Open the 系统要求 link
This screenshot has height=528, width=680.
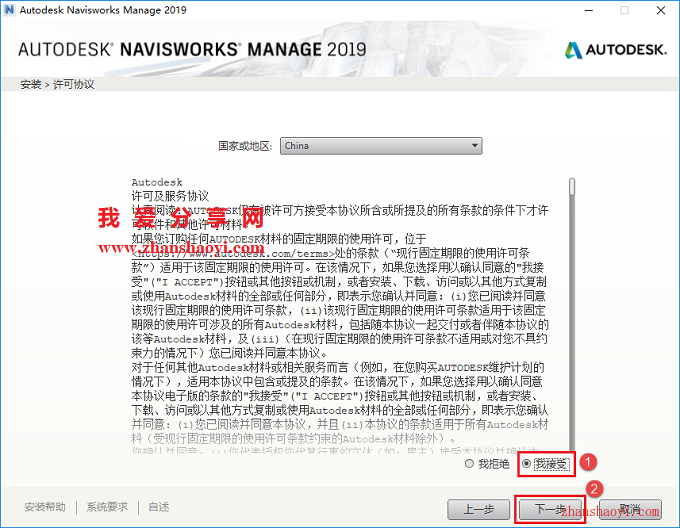coord(107,507)
